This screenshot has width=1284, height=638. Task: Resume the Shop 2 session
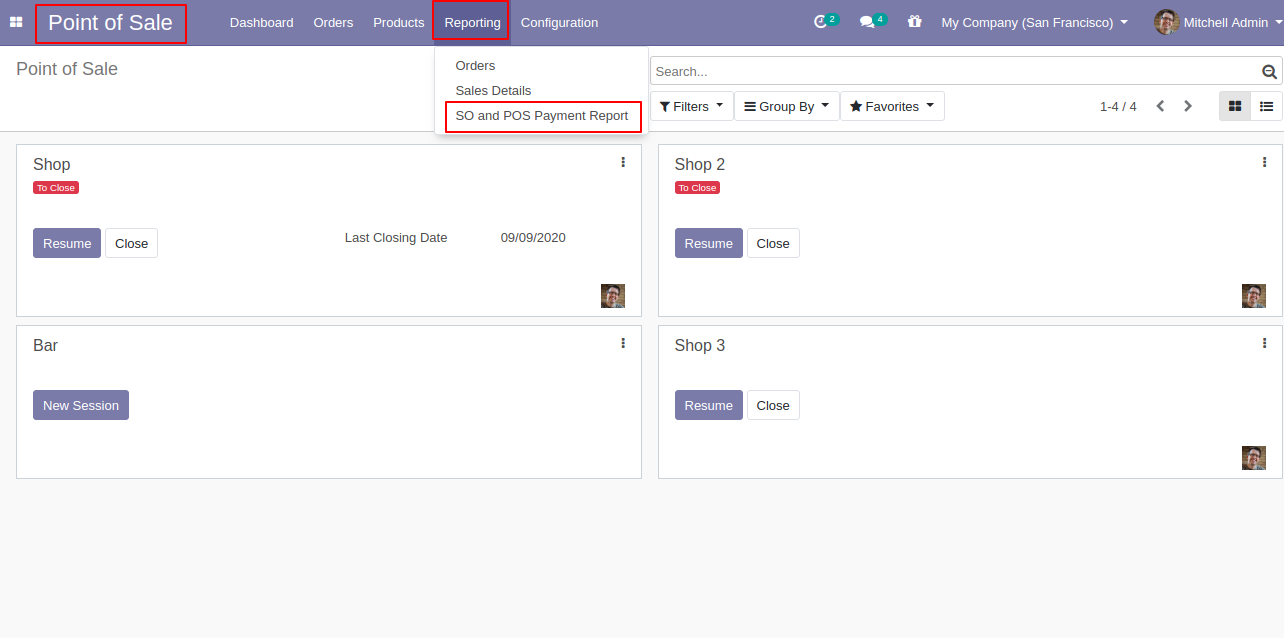tap(709, 243)
